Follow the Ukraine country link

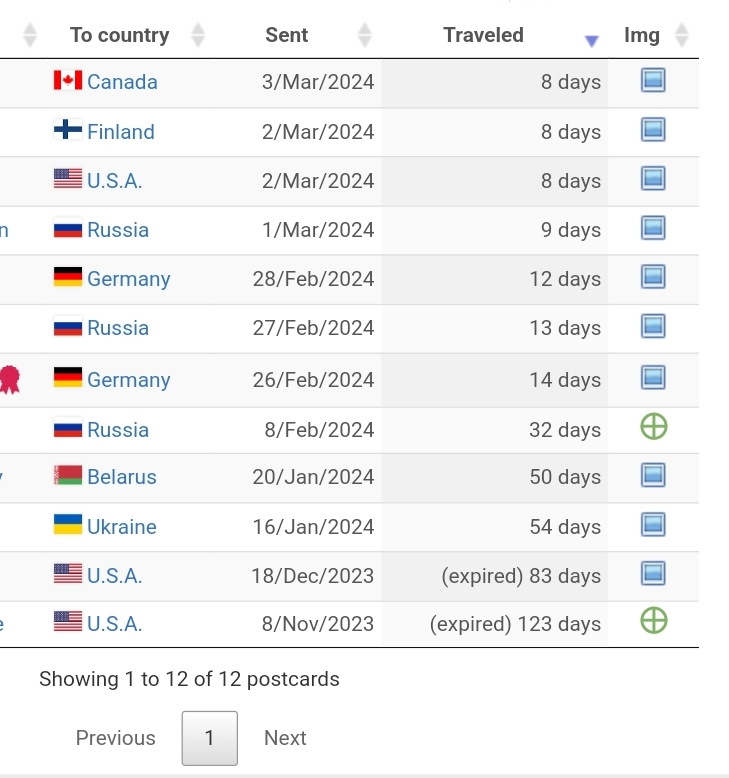pyautogui.click(x=122, y=527)
